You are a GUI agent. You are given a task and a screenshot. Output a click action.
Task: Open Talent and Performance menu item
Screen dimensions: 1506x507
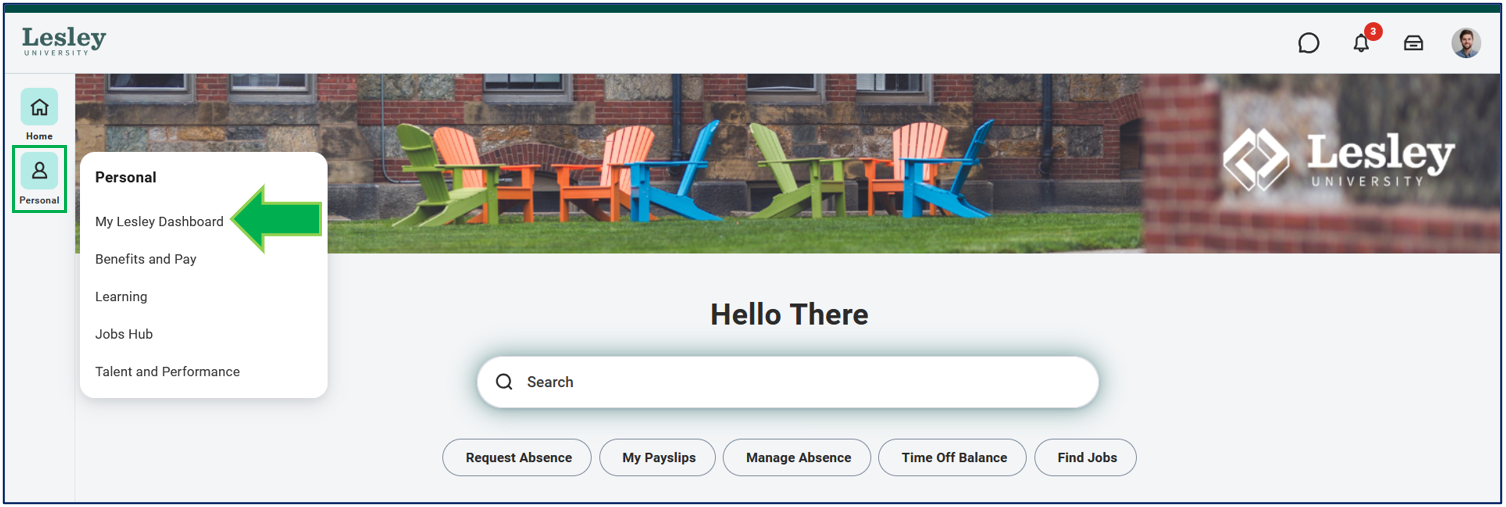(x=167, y=371)
